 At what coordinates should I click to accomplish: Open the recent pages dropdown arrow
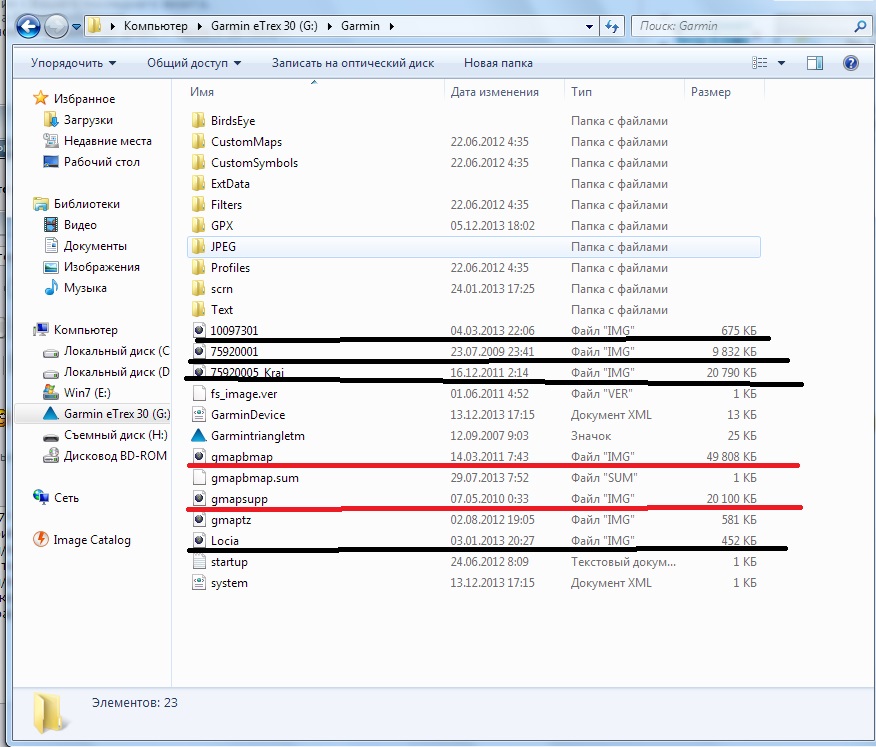(76, 26)
